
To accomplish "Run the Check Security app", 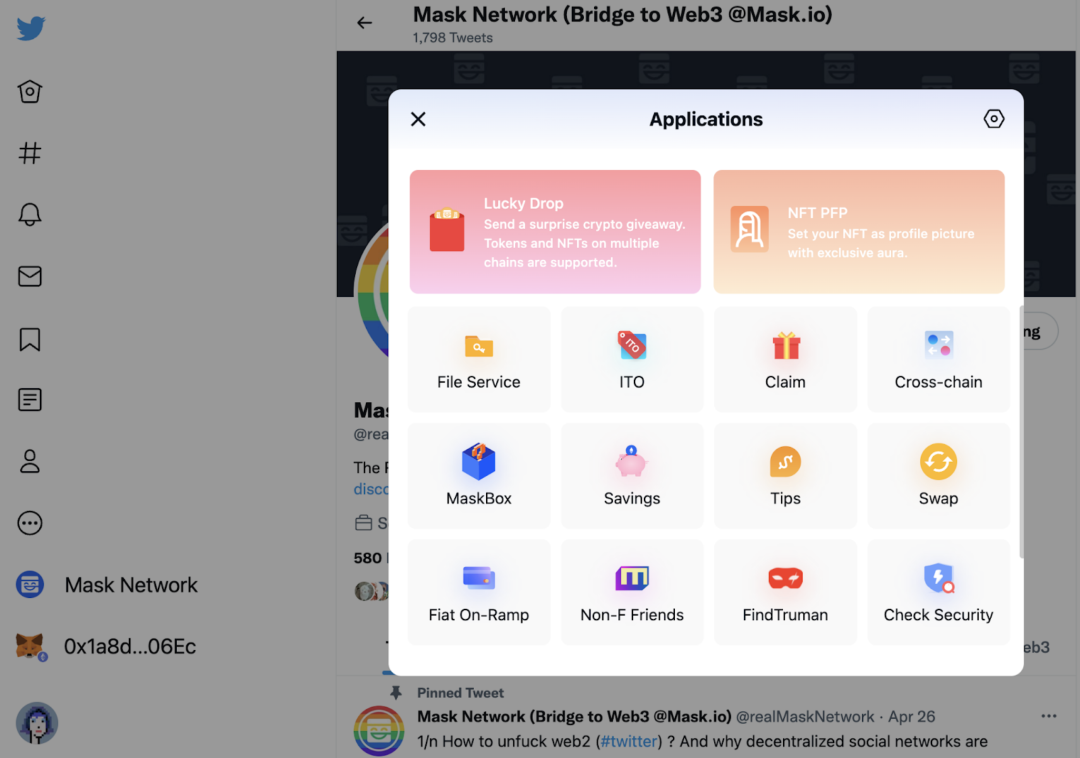I will tap(938, 593).
